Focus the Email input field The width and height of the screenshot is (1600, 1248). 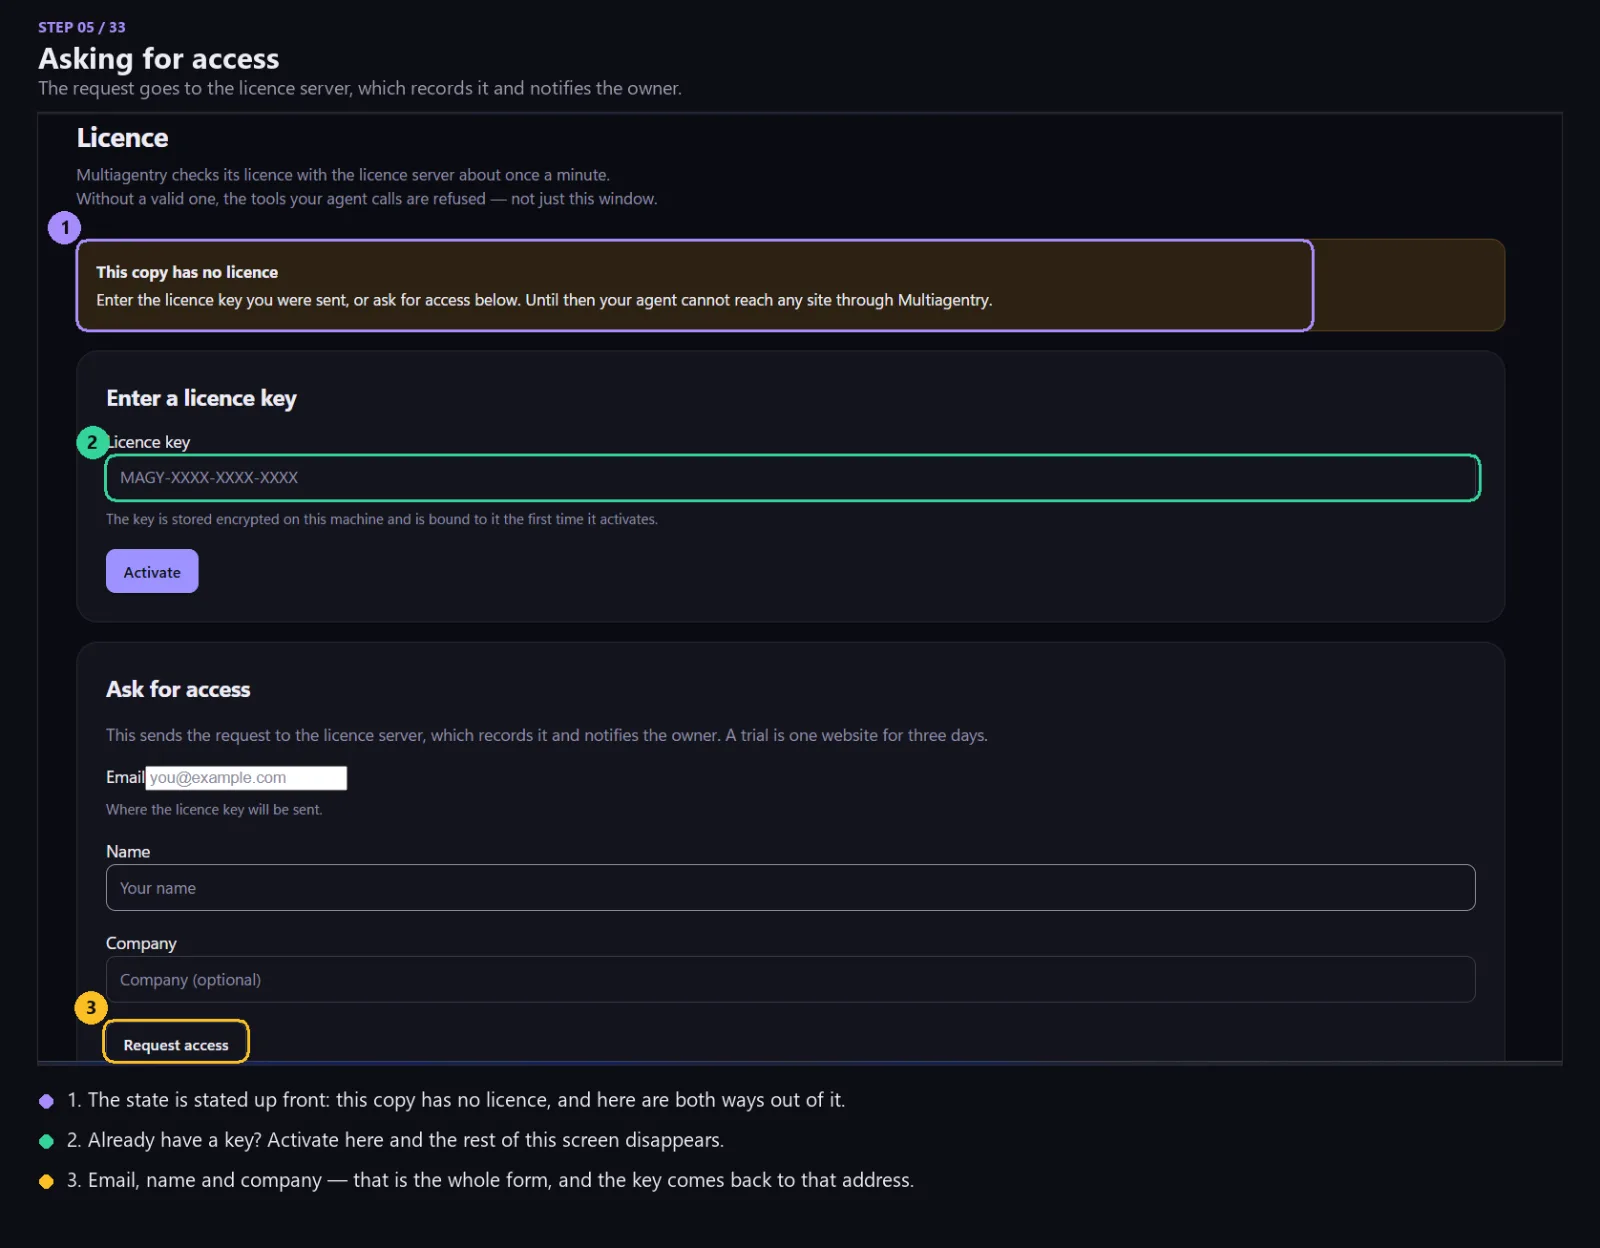246,778
